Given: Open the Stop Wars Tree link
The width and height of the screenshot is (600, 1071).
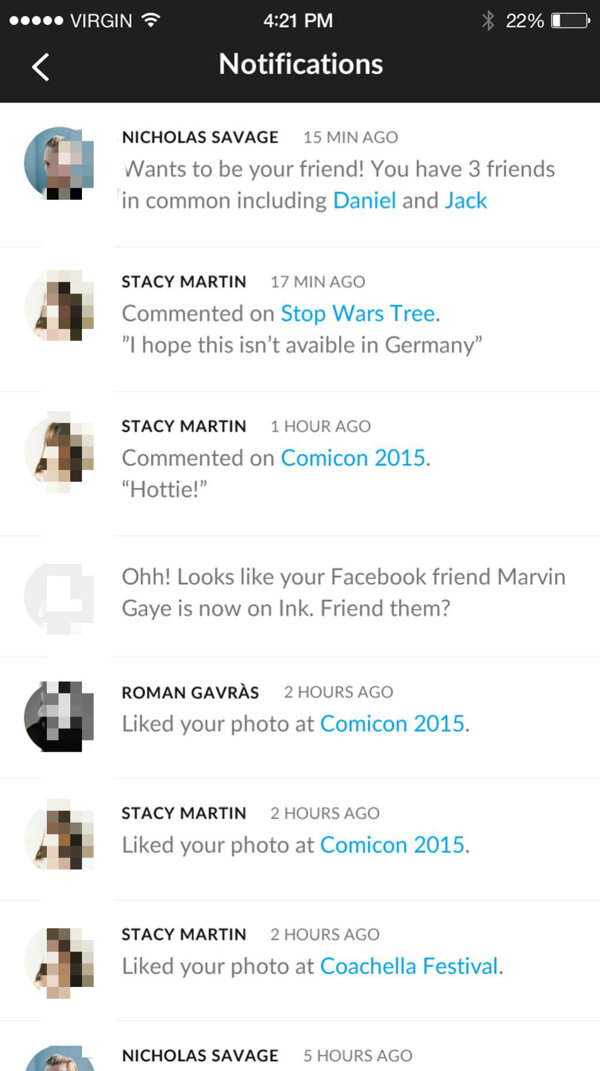Looking at the screenshot, I should point(358,313).
